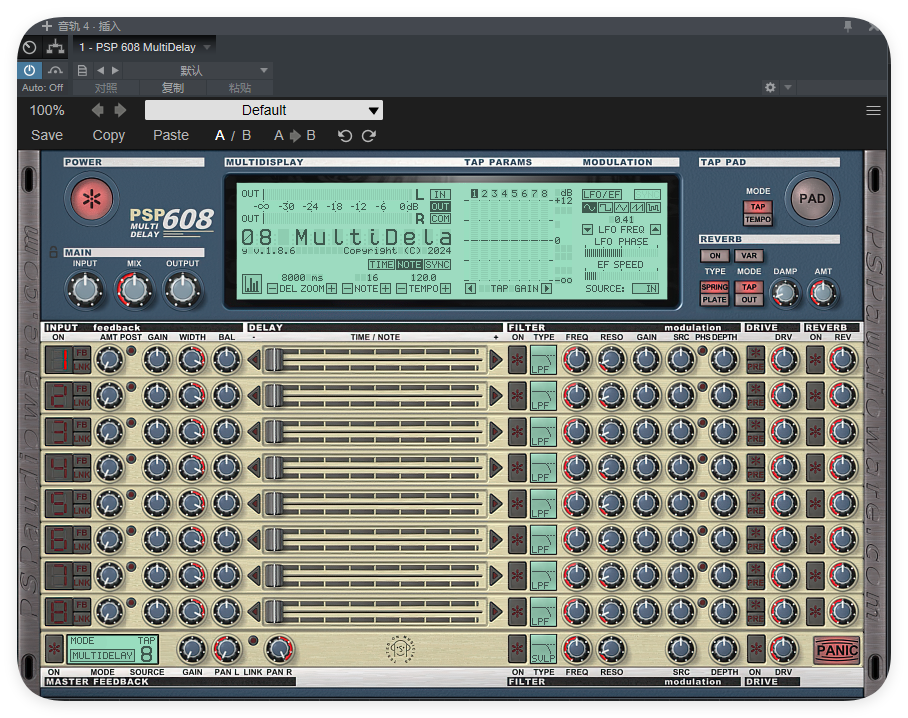The width and height of the screenshot is (908, 718).
Task: Select SYNC mode next to NOTE
Action: [x=437, y=265]
